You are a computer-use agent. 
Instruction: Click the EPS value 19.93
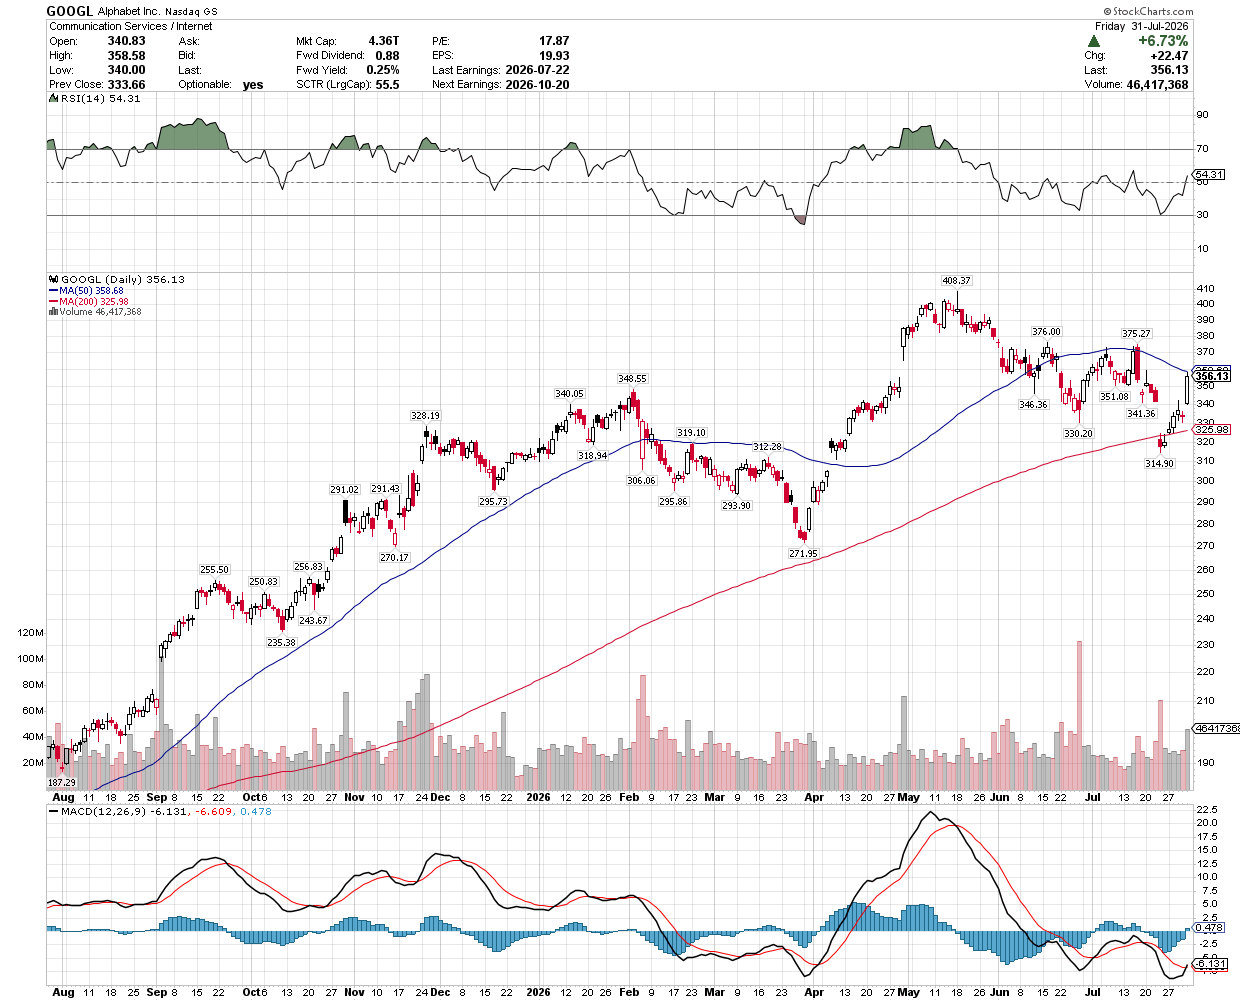tap(554, 56)
